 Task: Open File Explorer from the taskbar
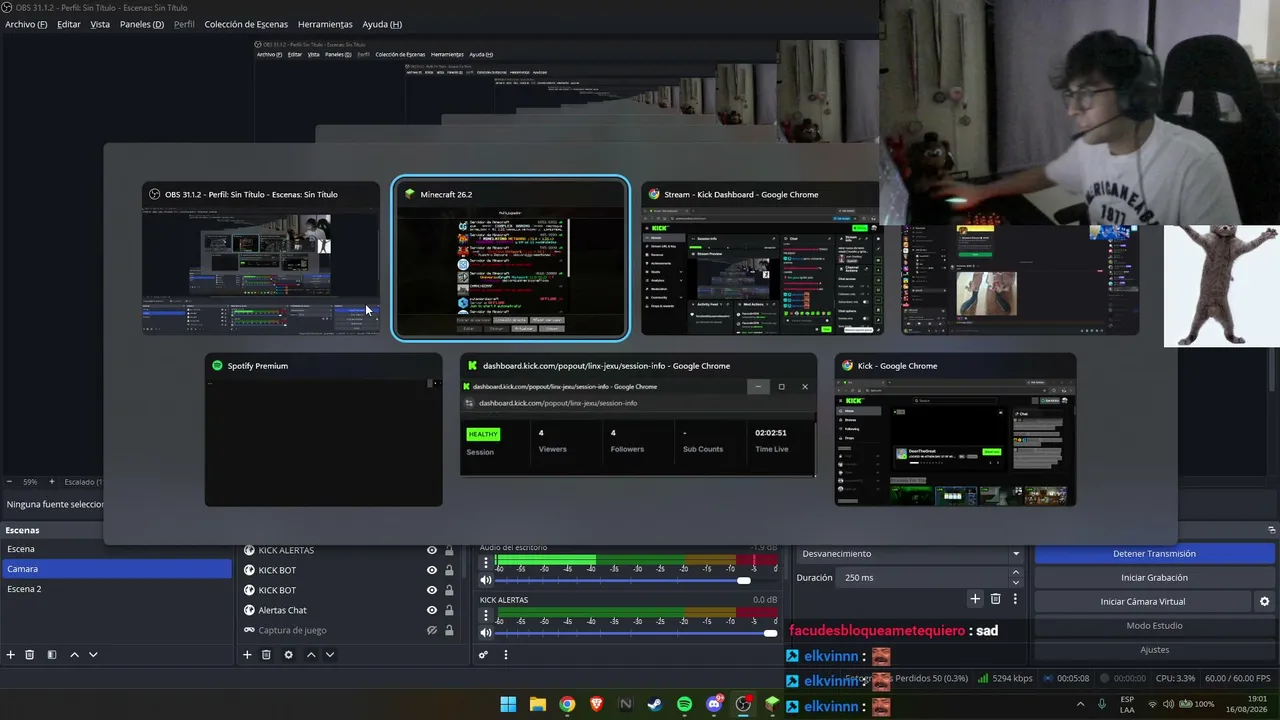click(537, 704)
